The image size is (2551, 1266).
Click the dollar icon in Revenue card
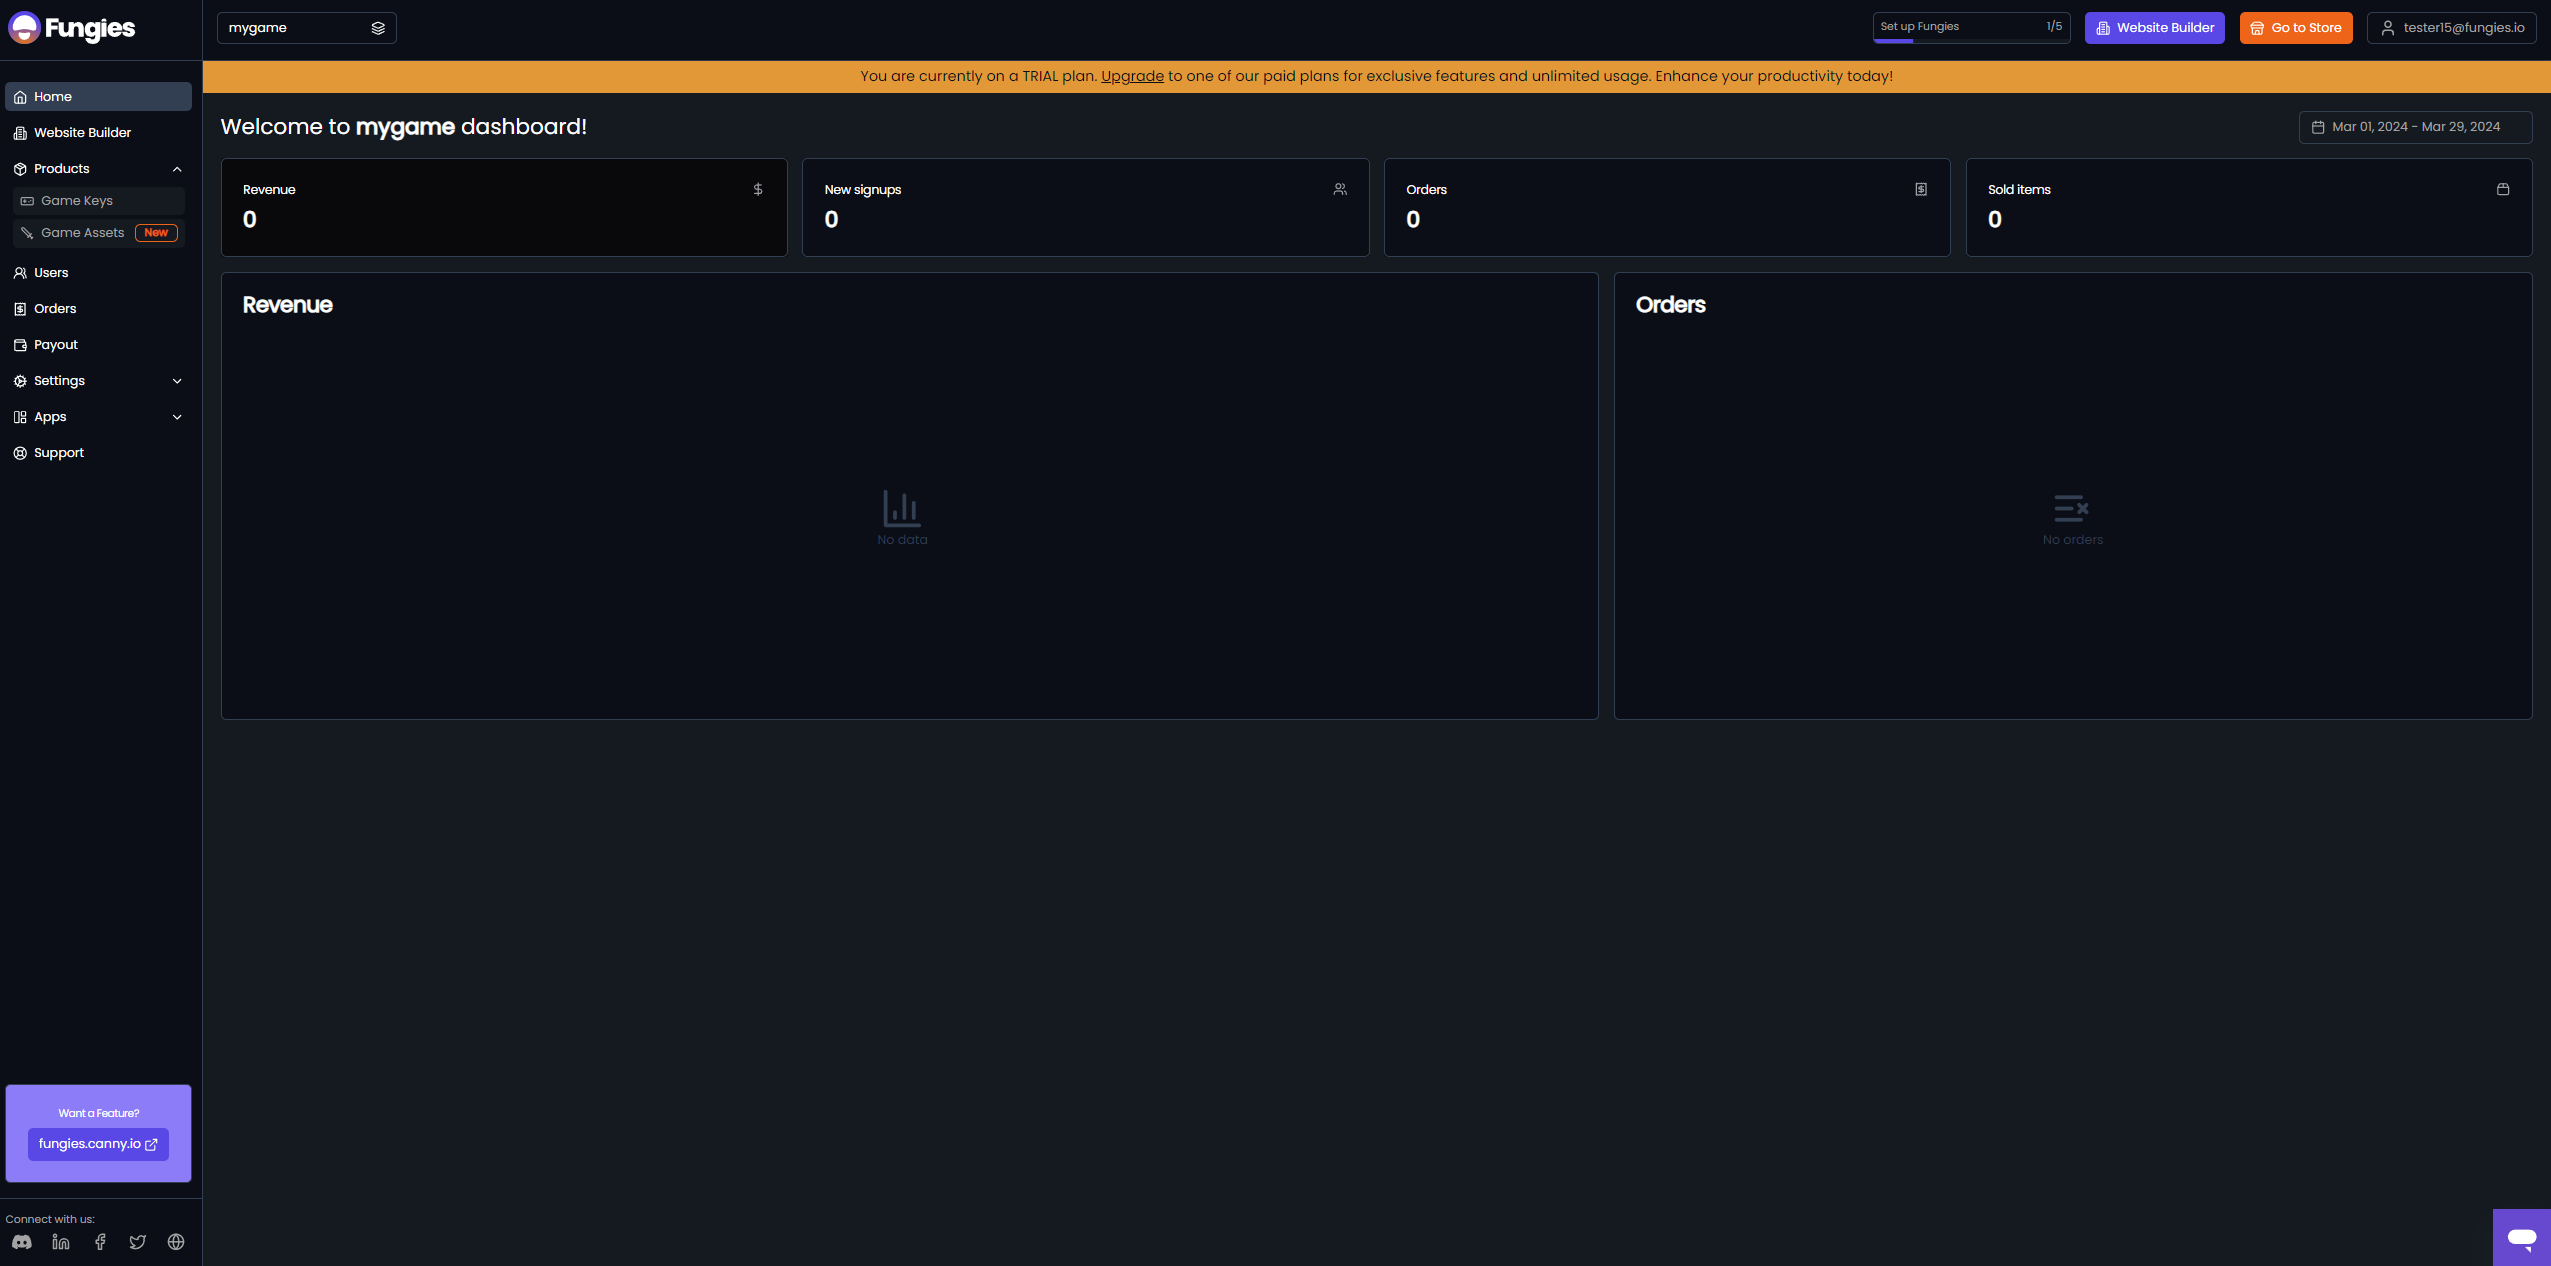pyautogui.click(x=758, y=189)
